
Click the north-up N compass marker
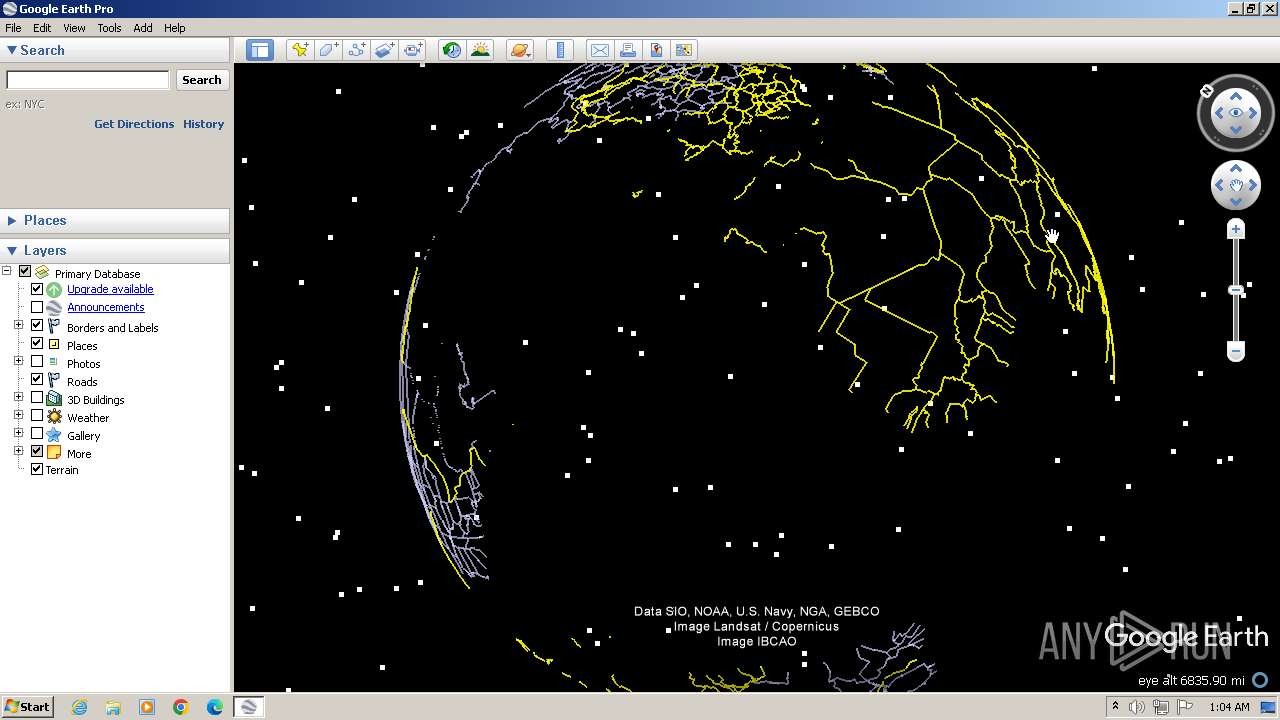[1207, 91]
